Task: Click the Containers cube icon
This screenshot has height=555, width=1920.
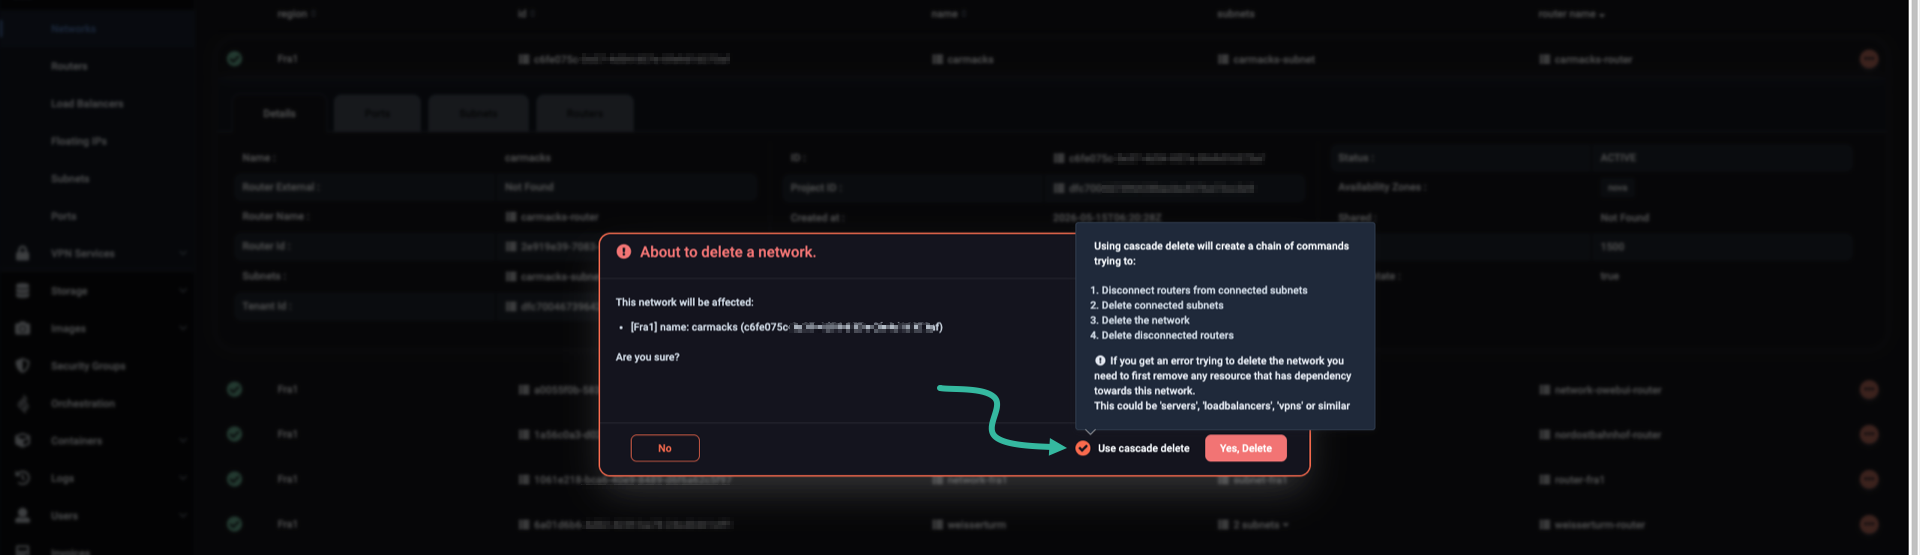Action: pyautogui.click(x=22, y=441)
